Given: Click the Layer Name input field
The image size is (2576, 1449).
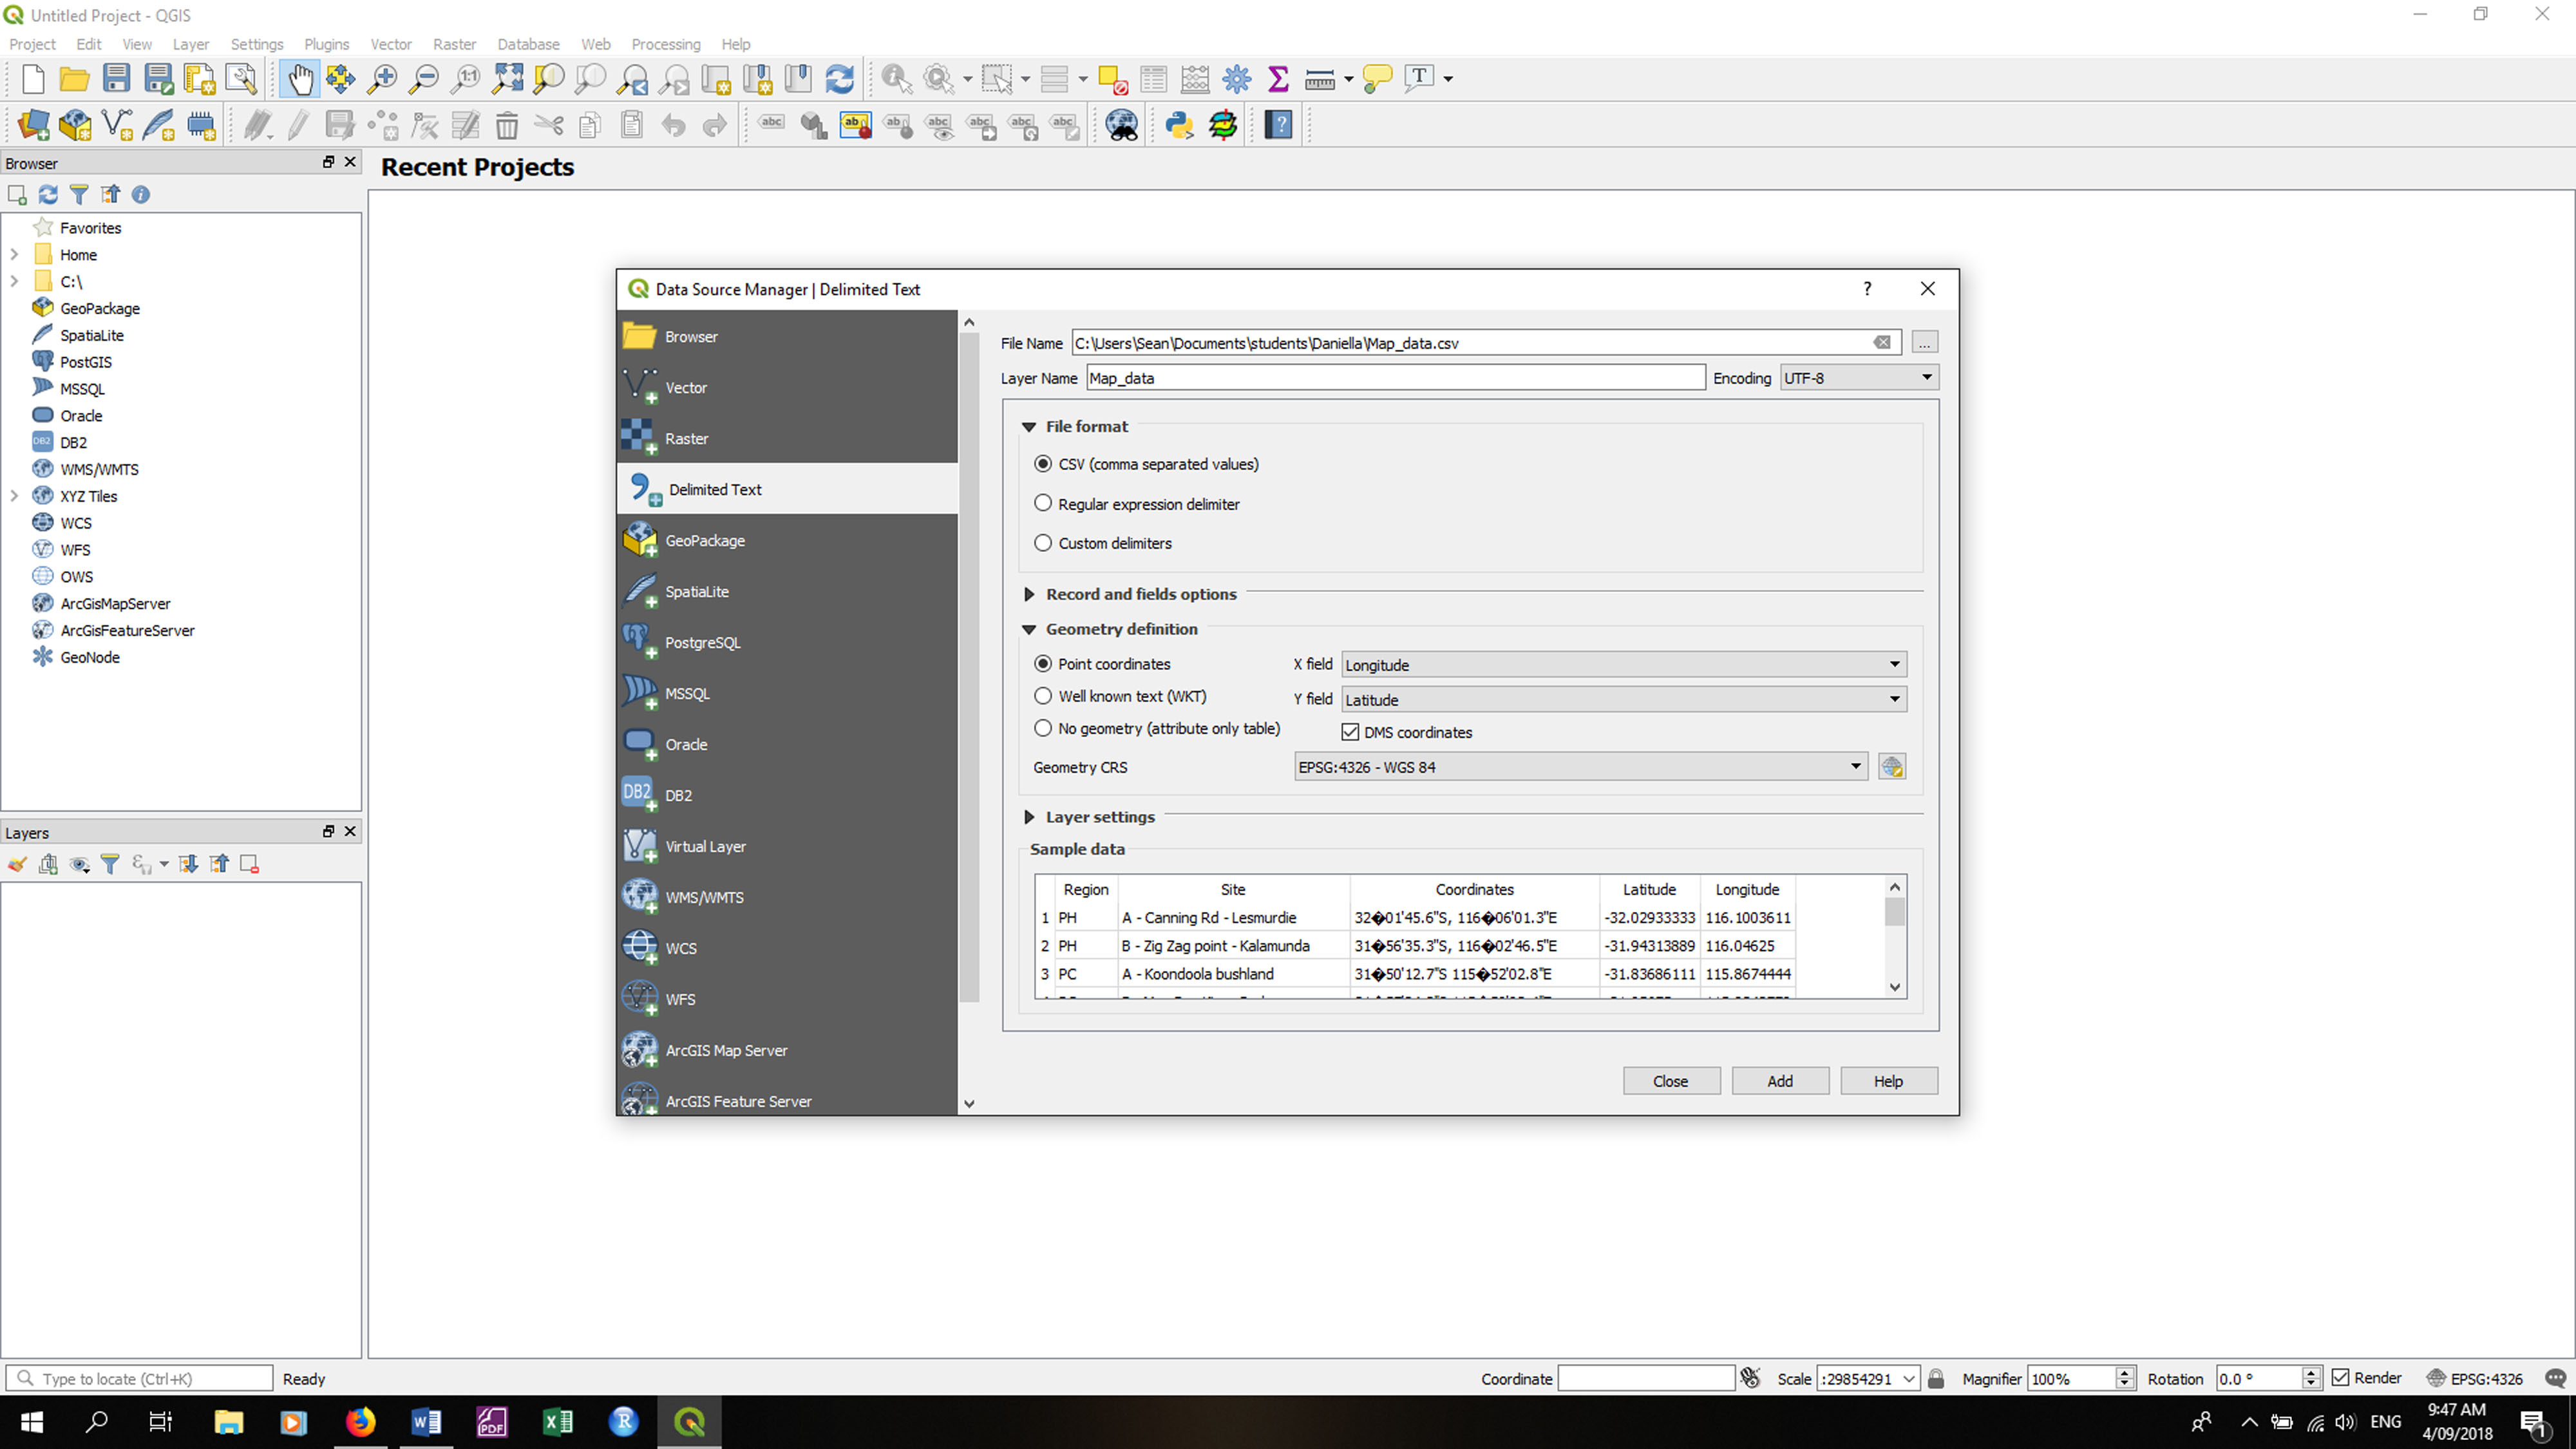Looking at the screenshot, I should click(1396, 378).
